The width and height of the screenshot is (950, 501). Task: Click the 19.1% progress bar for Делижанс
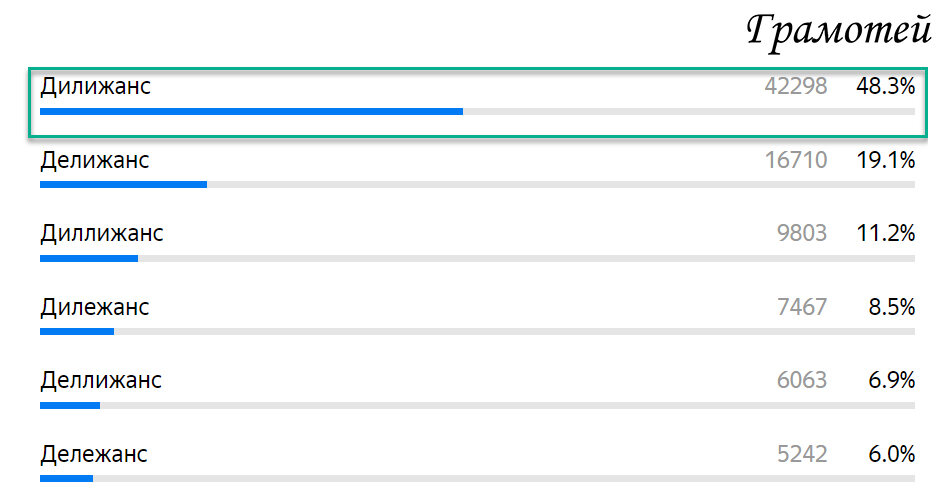point(477,185)
